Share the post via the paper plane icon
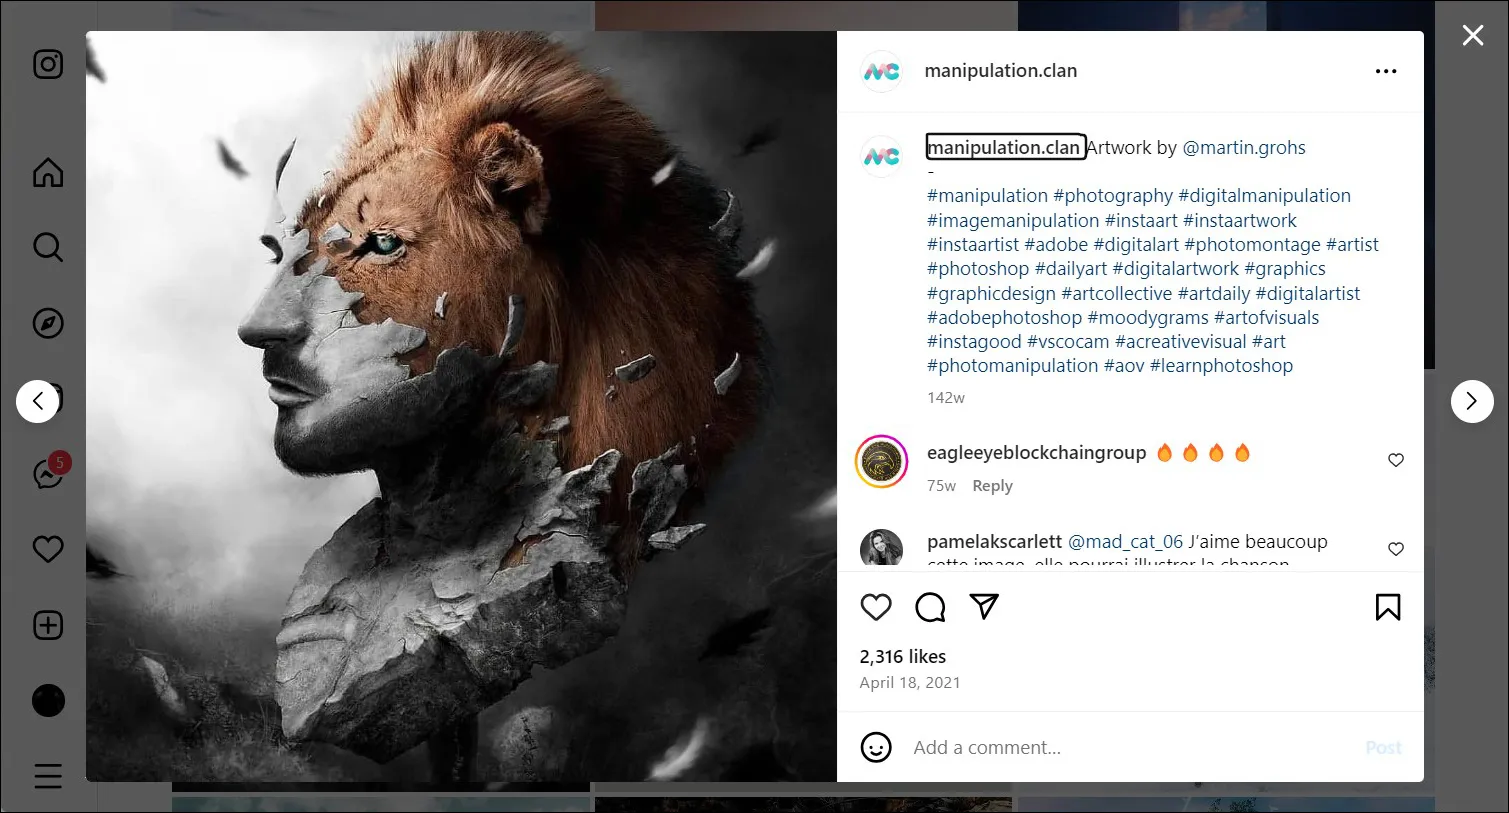1509x813 pixels. click(984, 606)
